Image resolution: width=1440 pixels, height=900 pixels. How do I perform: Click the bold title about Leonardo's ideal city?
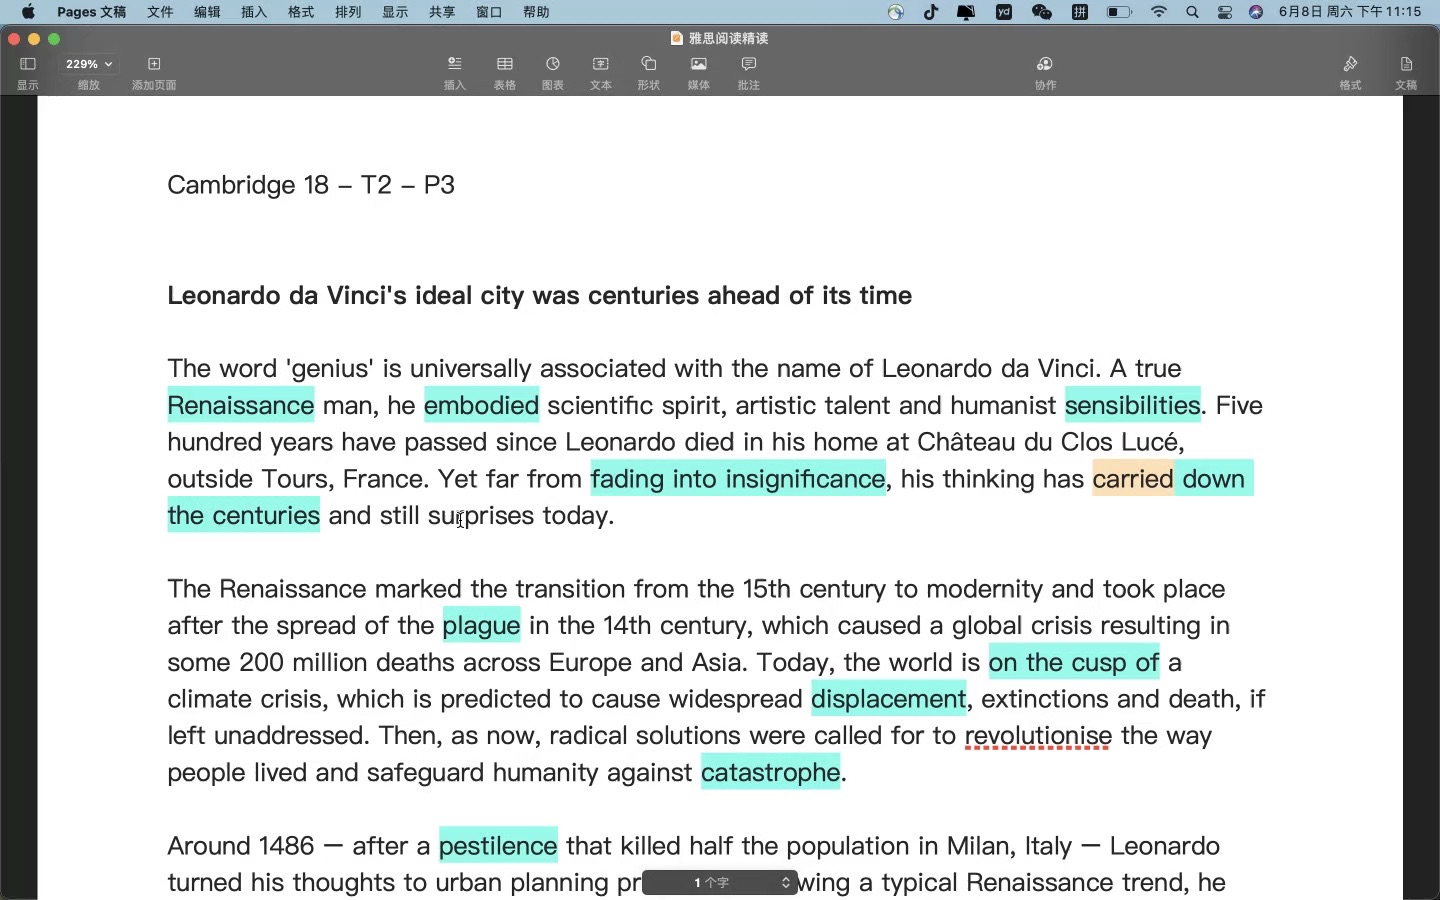539,296
